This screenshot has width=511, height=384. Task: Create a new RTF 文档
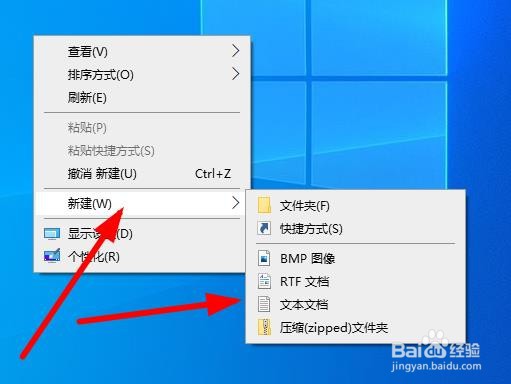click(355, 282)
